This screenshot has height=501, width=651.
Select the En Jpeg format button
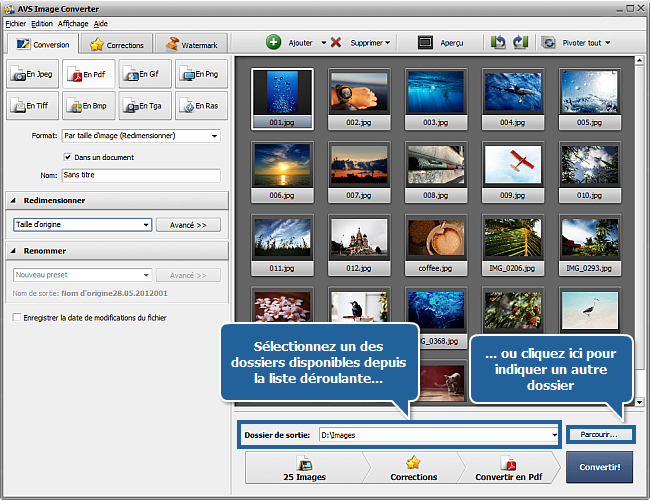pos(33,74)
